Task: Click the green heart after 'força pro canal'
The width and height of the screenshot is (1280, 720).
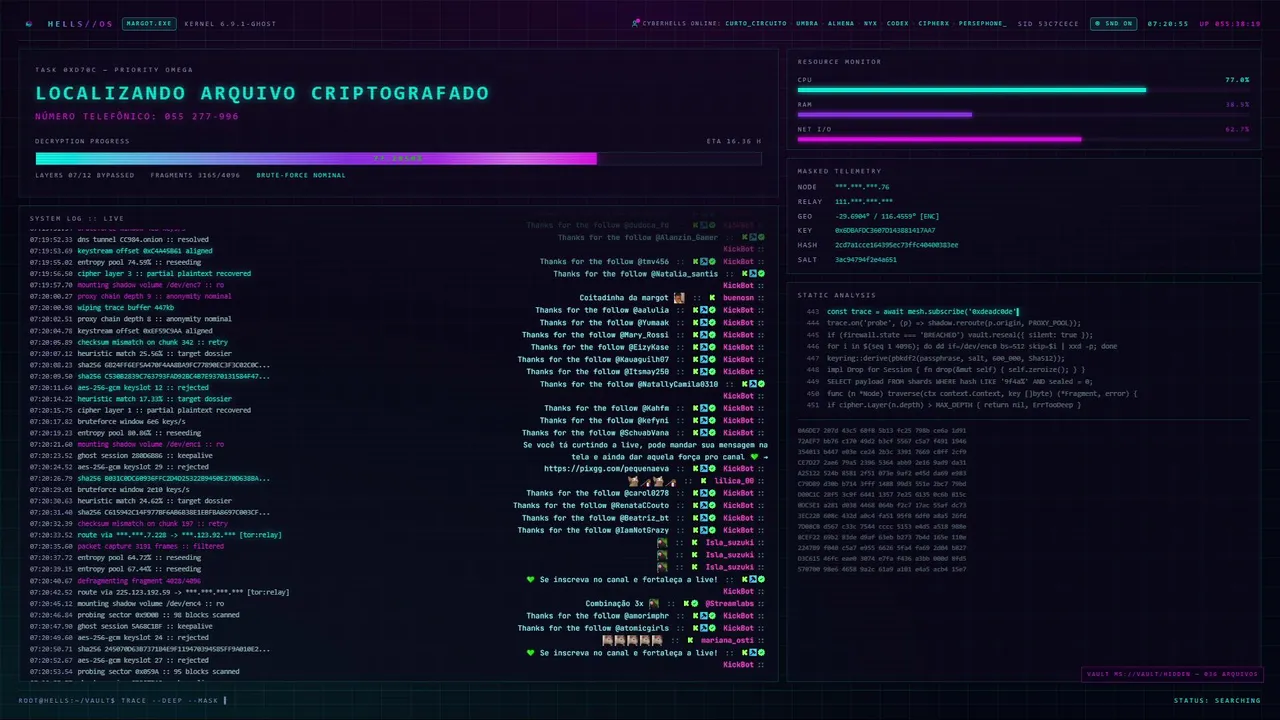Action: [x=755, y=456]
